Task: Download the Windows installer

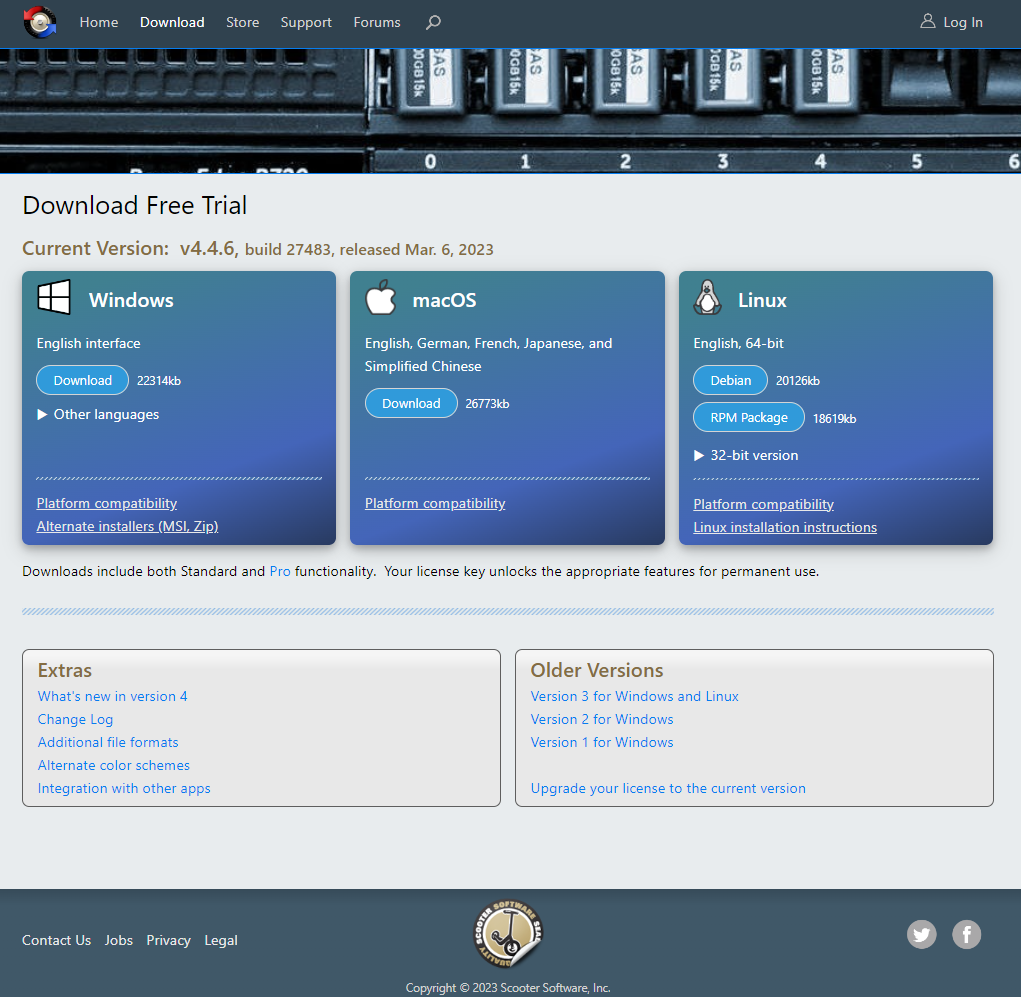Action: (83, 380)
